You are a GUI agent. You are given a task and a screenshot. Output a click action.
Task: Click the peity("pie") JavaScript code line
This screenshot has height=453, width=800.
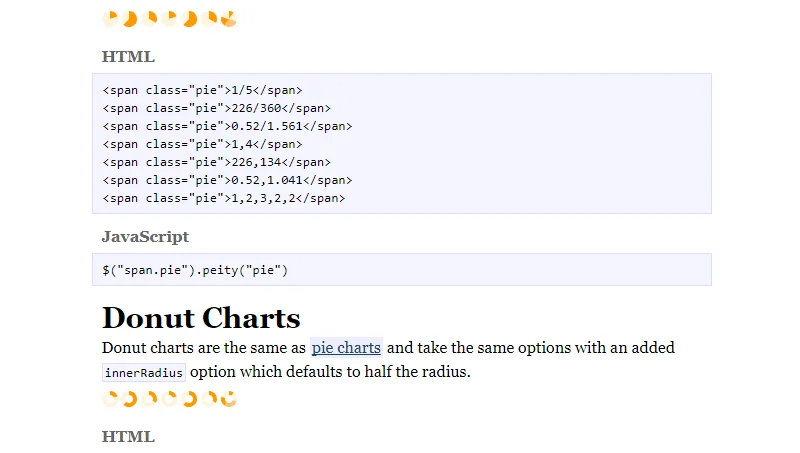pos(194,270)
